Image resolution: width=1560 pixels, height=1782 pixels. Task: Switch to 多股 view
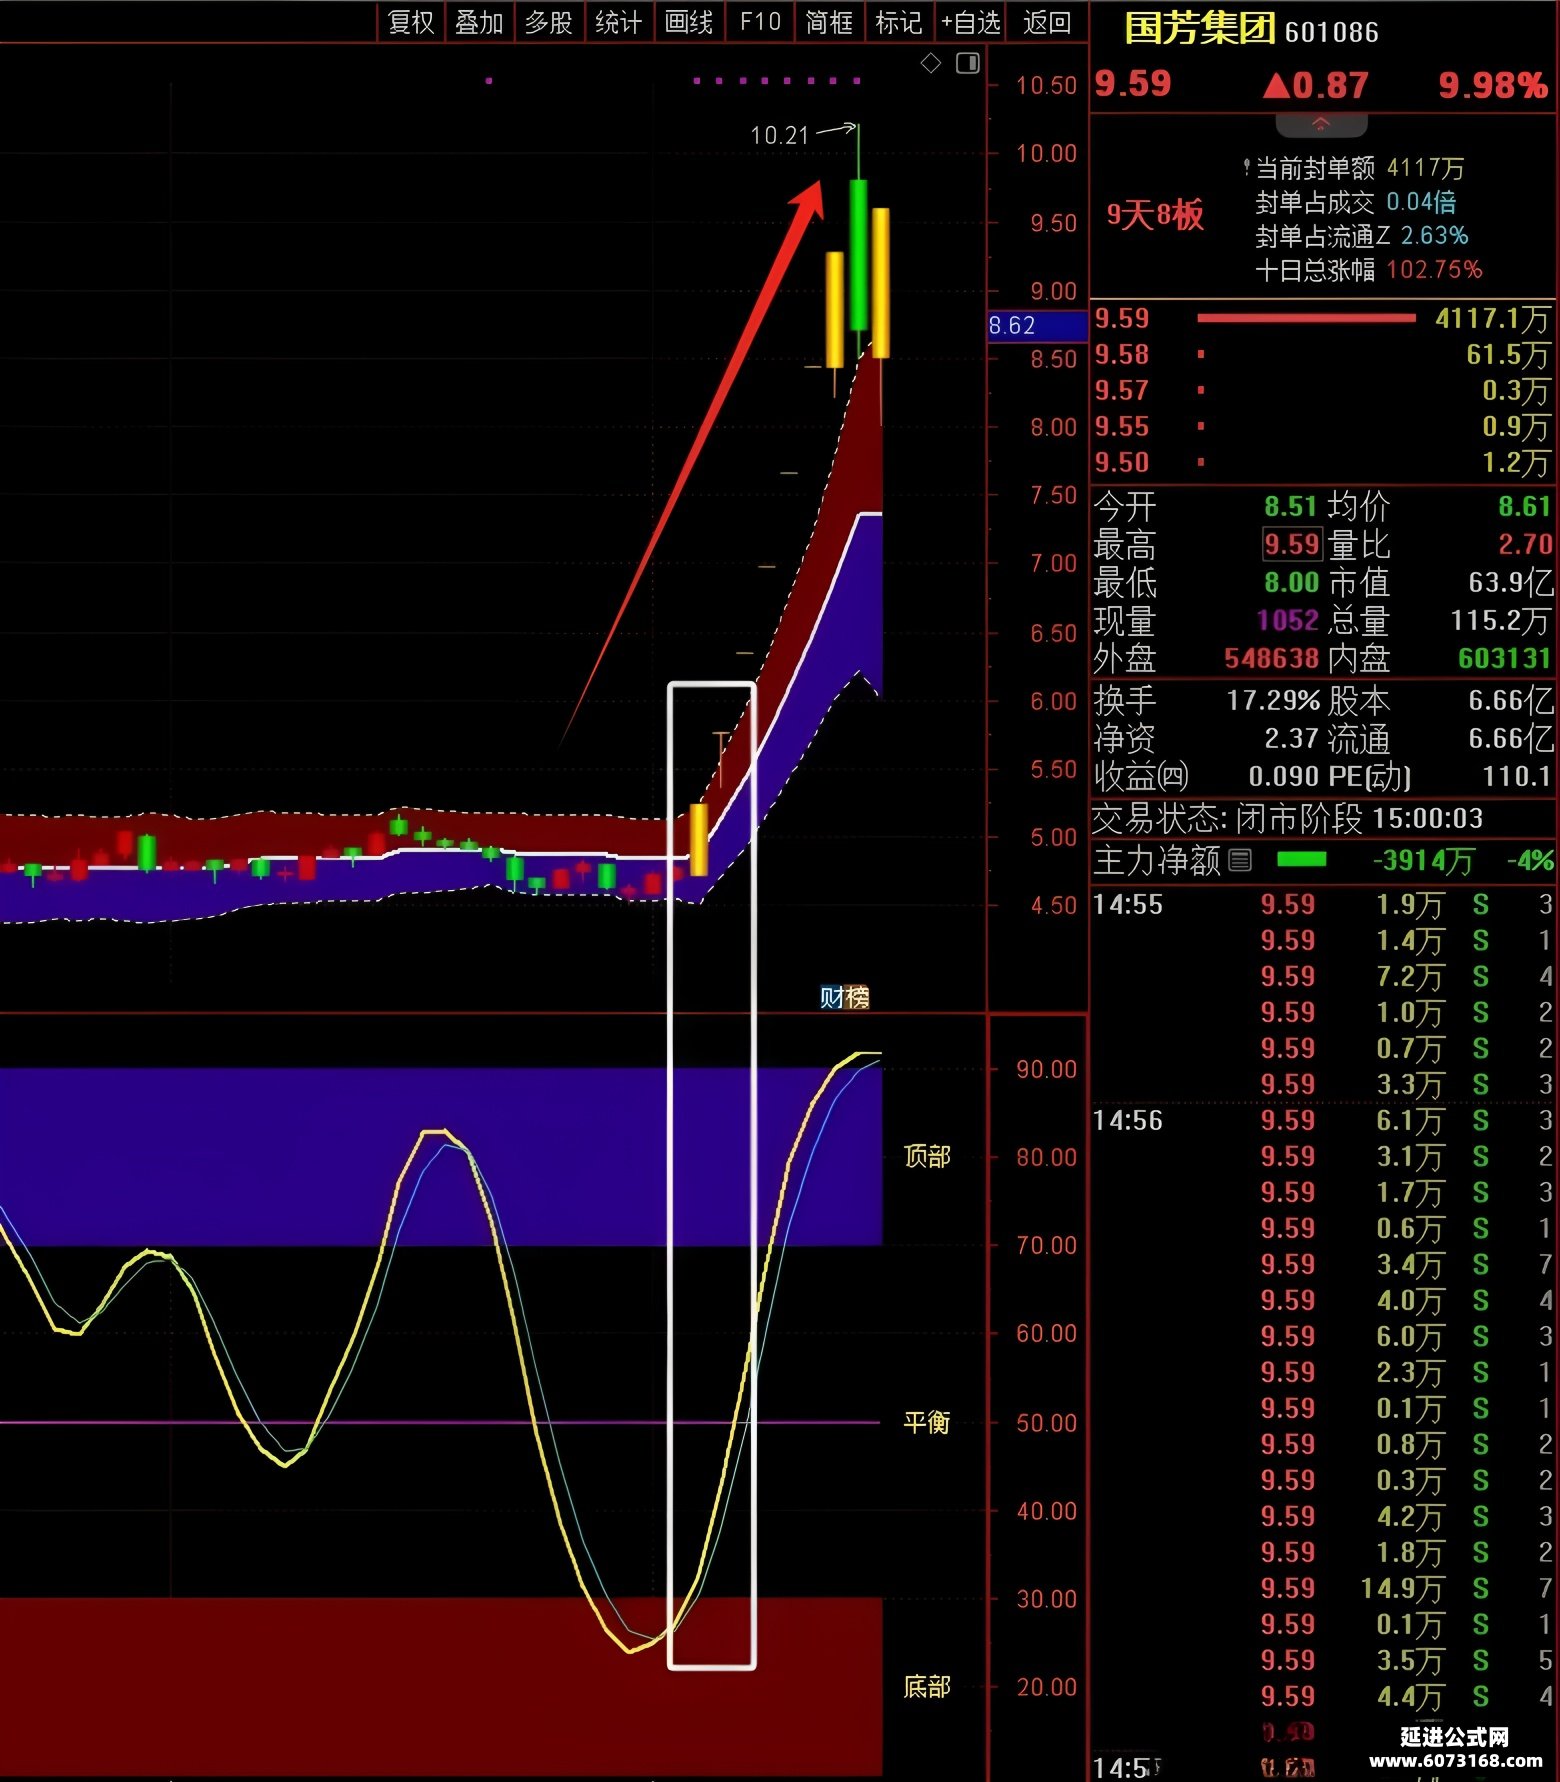point(549,22)
